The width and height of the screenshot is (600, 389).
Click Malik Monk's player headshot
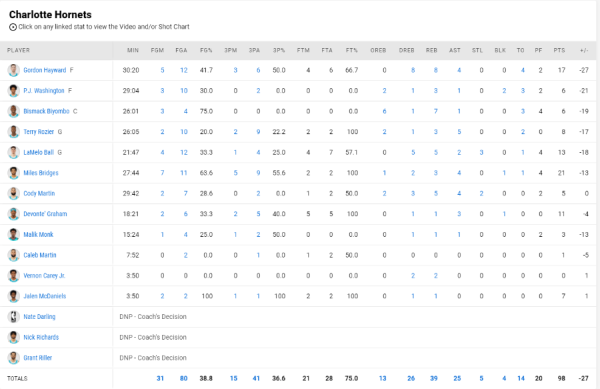click(13, 234)
